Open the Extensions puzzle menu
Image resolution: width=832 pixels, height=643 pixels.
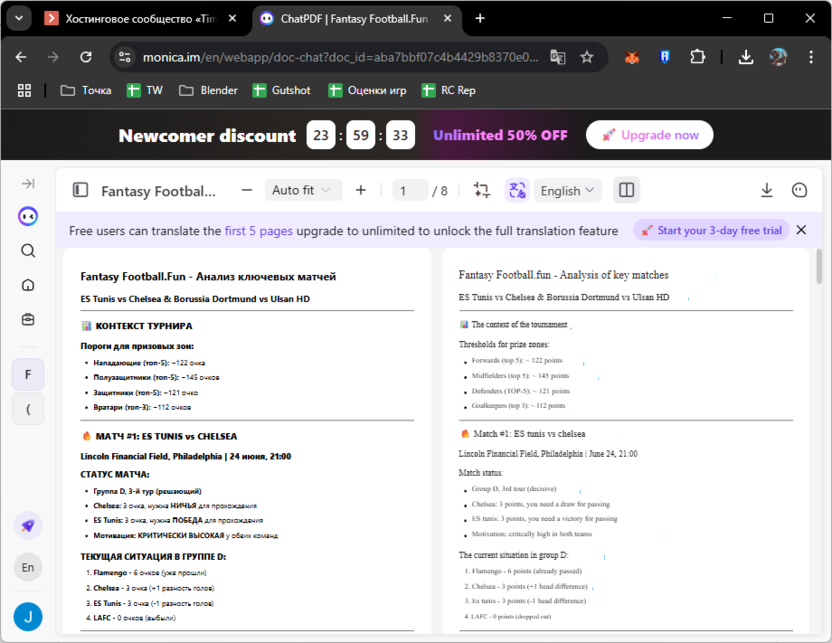coord(697,57)
